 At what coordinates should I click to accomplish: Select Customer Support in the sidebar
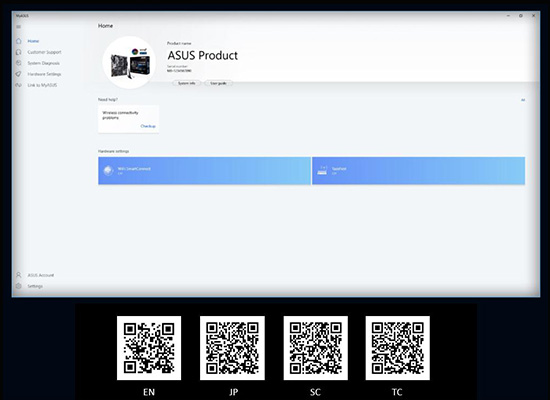point(44,52)
